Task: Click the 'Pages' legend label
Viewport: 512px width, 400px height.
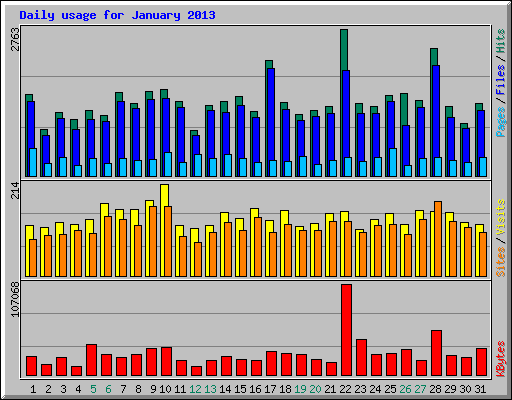Action: (501, 122)
